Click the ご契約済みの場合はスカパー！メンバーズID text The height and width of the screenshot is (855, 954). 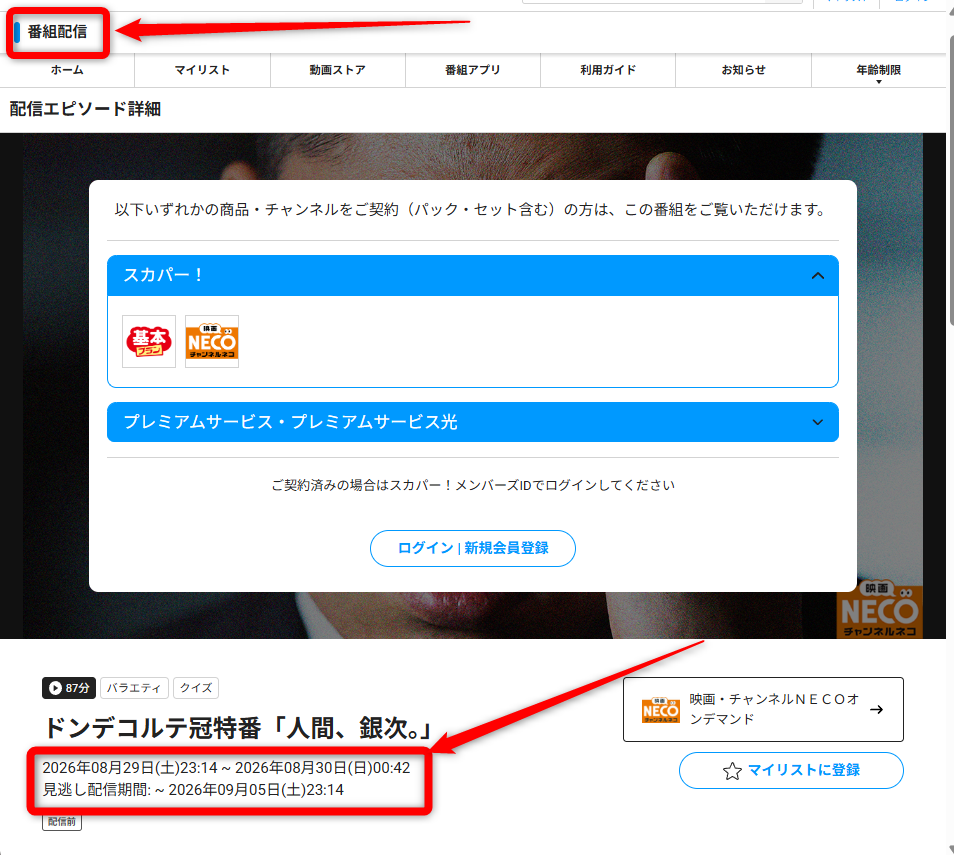click(x=473, y=485)
